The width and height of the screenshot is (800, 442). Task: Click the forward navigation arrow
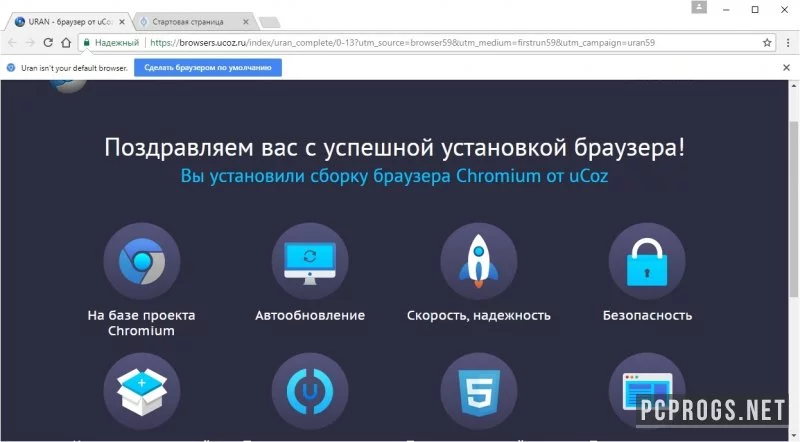coord(30,43)
